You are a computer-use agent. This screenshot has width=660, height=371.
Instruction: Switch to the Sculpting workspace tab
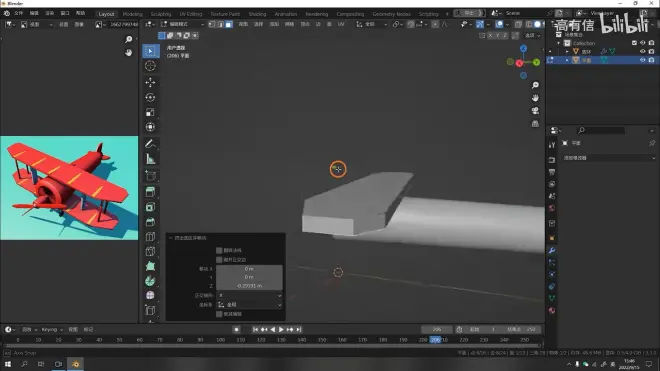[161, 14]
